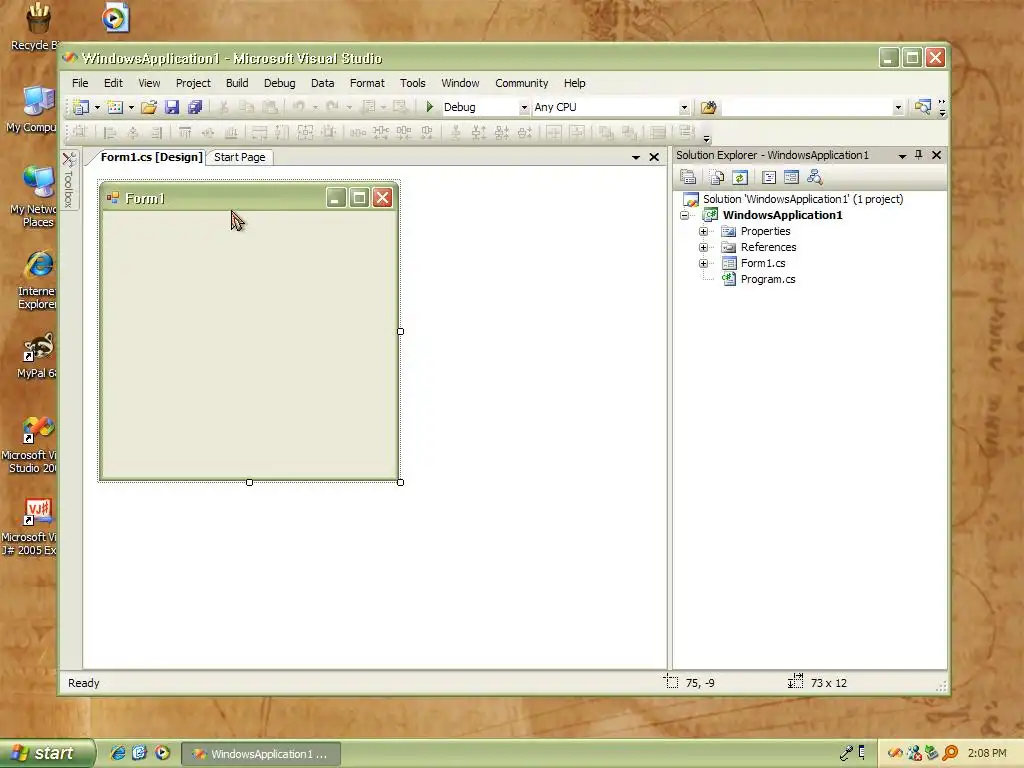Image resolution: width=1024 pixels, height=768 pixels.
Task: Open layout toolbar options arrow
Action: [707, 138]
